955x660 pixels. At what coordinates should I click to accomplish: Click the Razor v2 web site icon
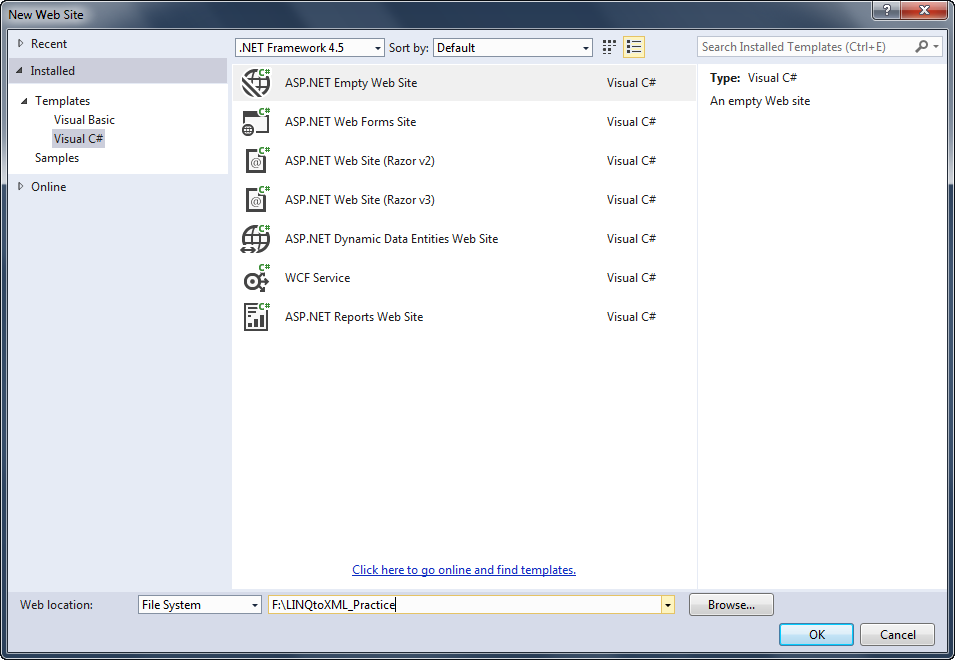(256, 161)
